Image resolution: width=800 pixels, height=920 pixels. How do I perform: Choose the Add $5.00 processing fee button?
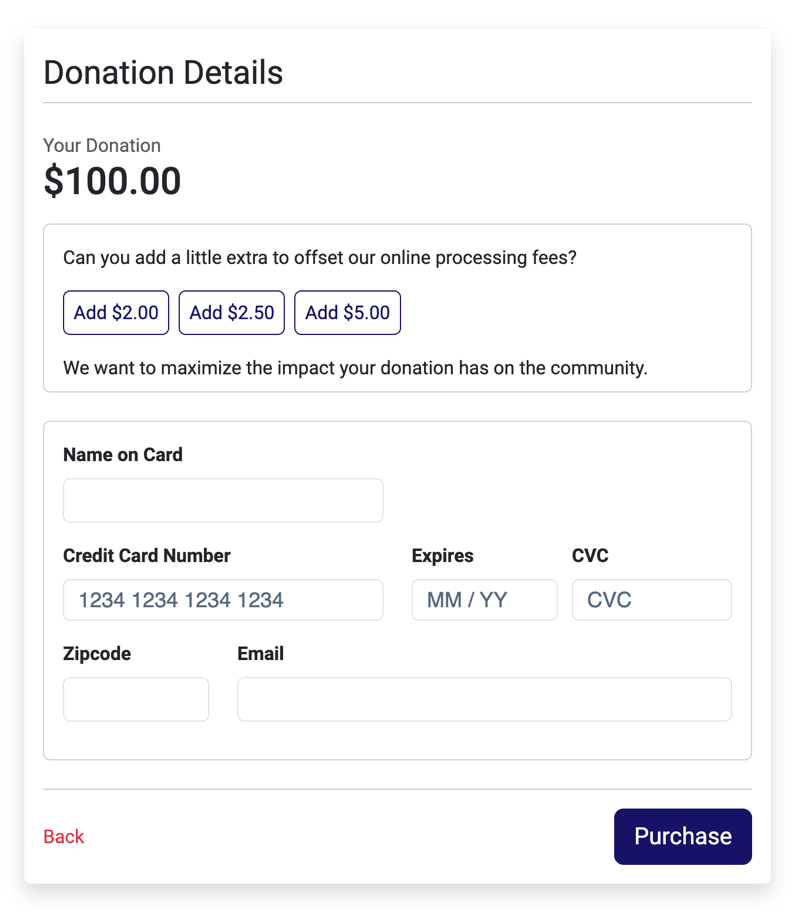pyautogui.click(x=347, y=312)
